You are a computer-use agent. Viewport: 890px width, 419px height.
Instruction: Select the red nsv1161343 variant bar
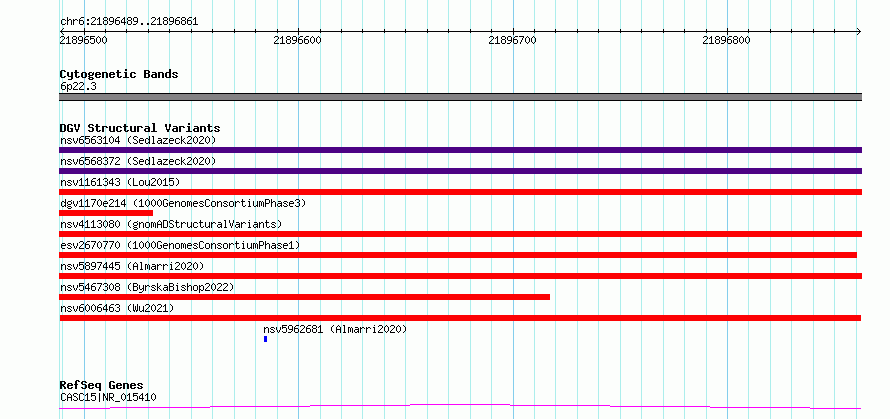(460, 192)
